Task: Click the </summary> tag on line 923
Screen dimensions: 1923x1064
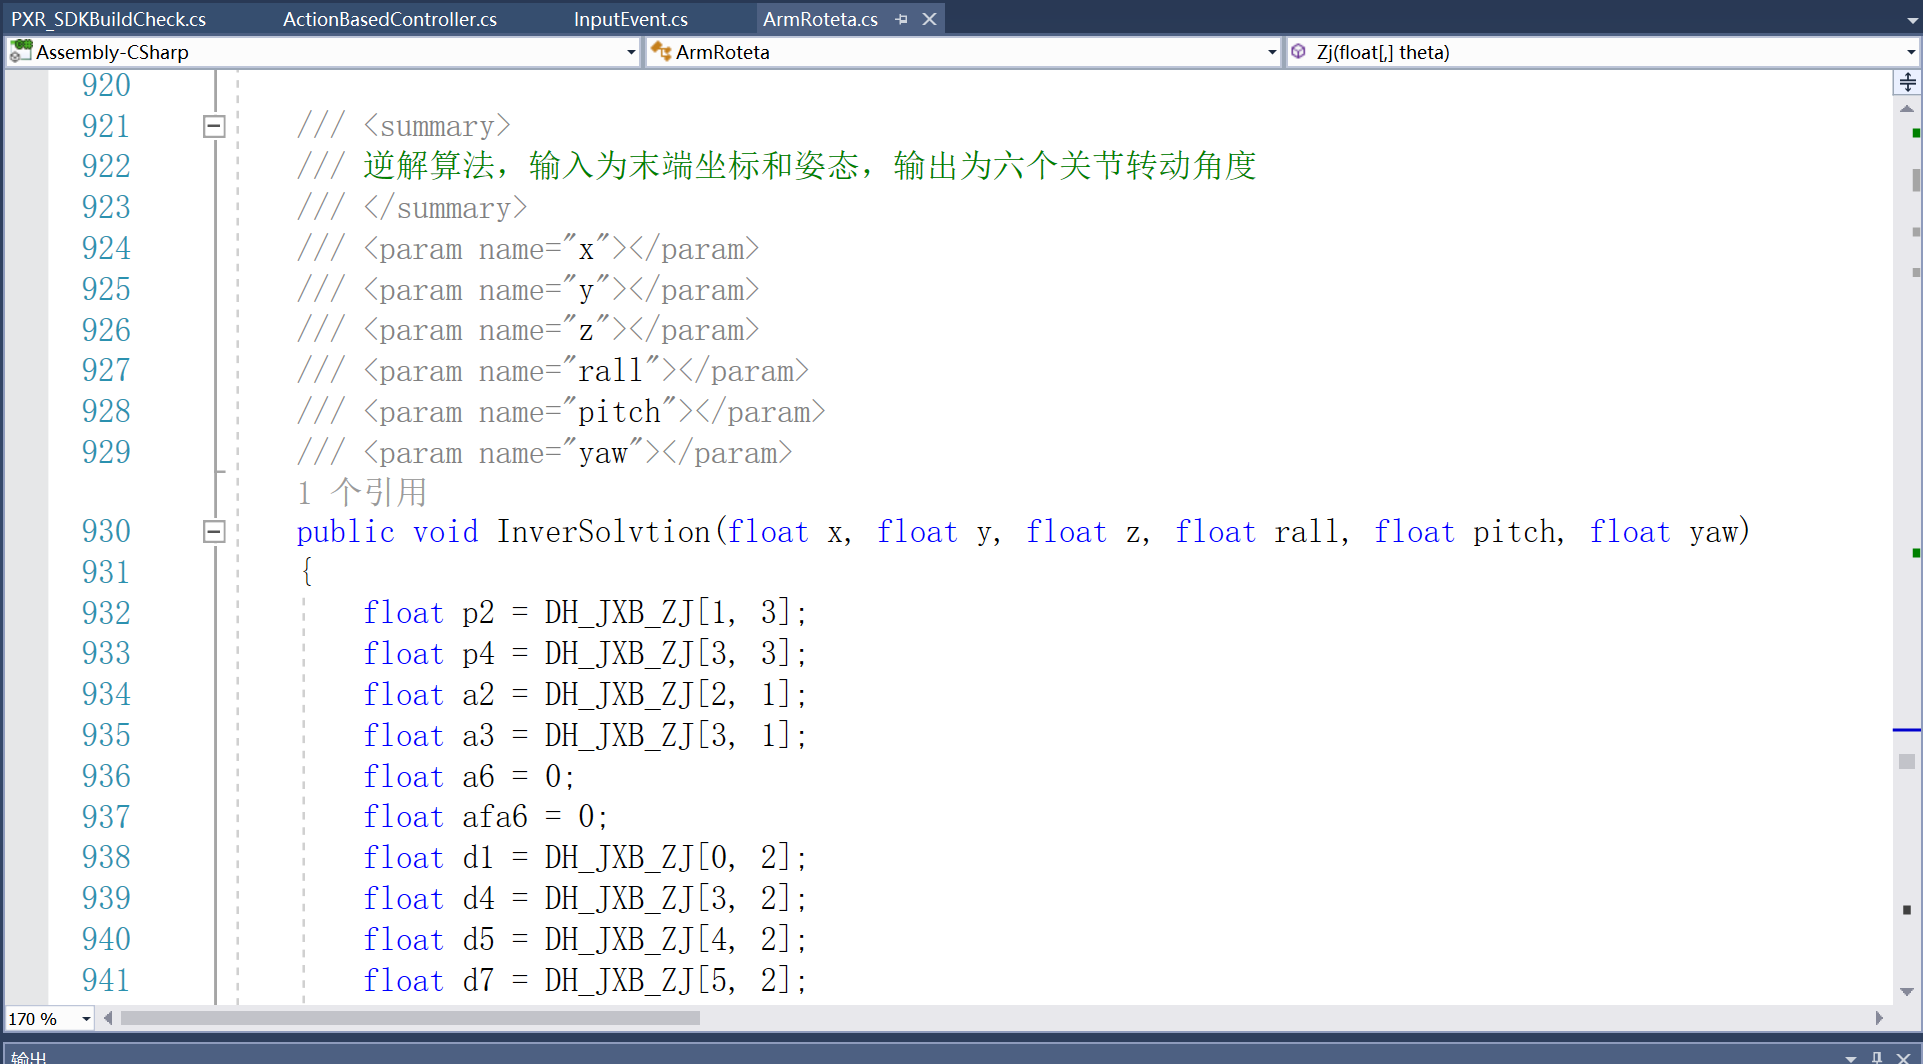Action: [x=445, y=209]
